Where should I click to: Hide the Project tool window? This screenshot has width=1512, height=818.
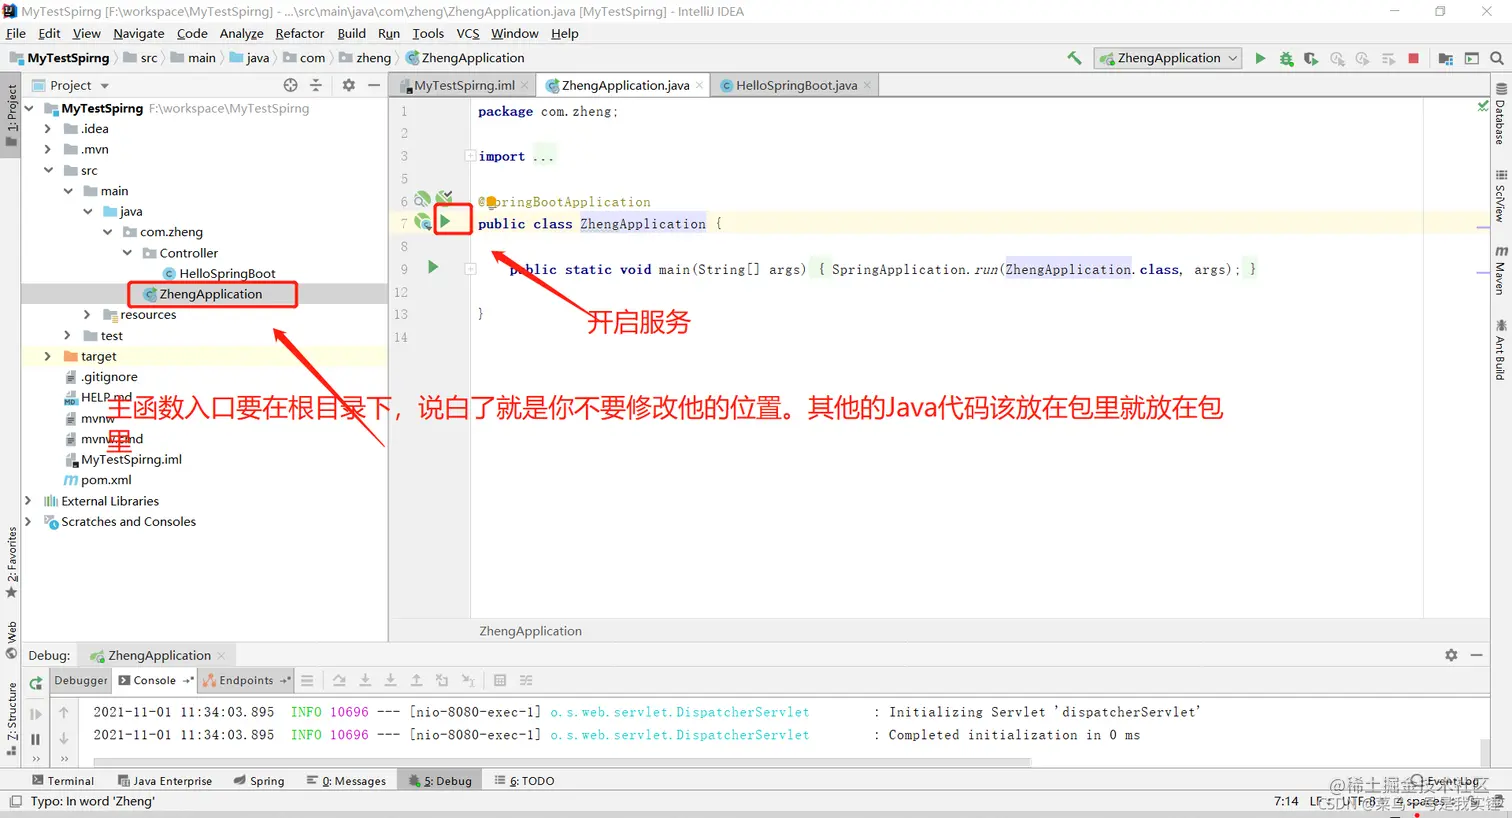374,85
